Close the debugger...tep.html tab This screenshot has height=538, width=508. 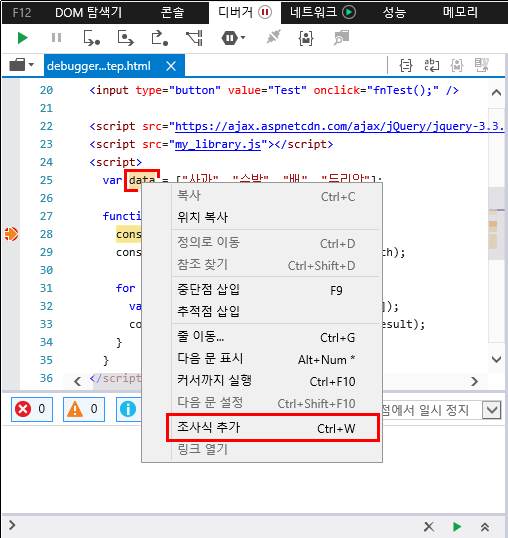tap(171, 66)
